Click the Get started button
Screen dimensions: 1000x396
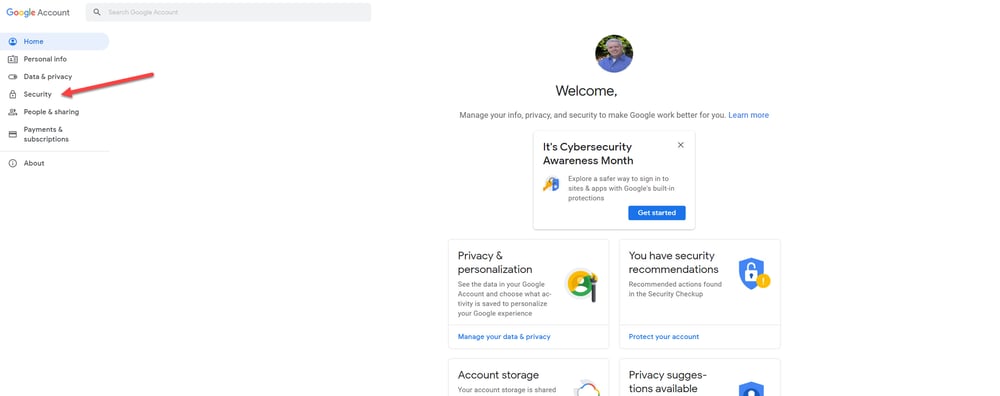click(x=657, y=213)
